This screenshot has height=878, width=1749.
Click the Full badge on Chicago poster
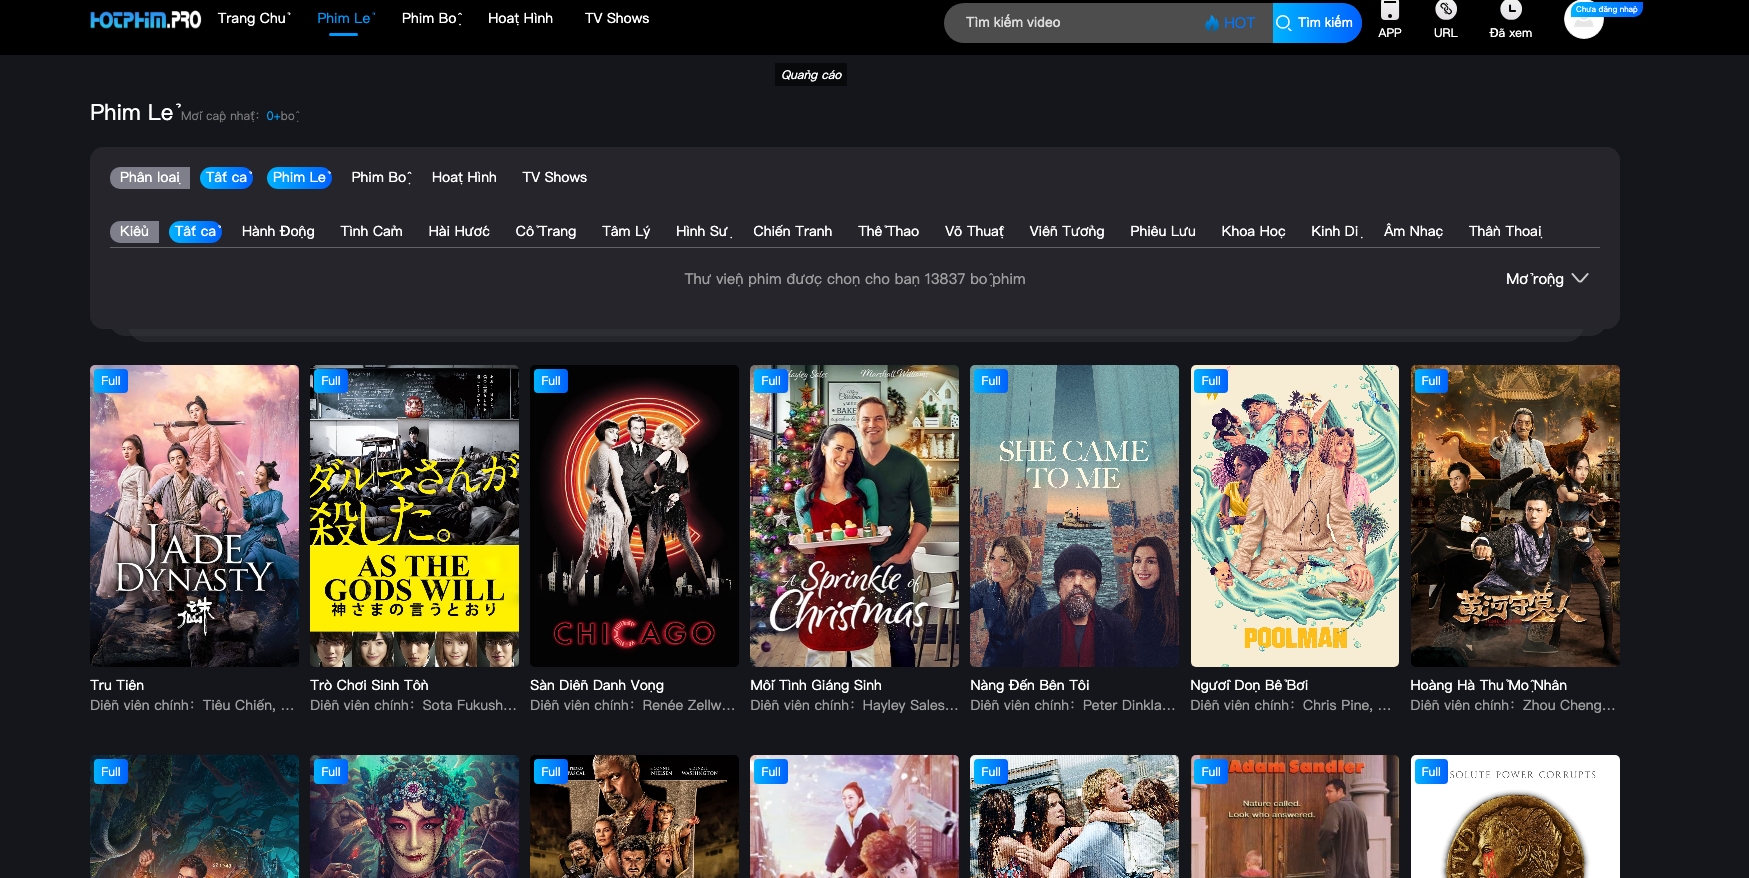[550, 381]
